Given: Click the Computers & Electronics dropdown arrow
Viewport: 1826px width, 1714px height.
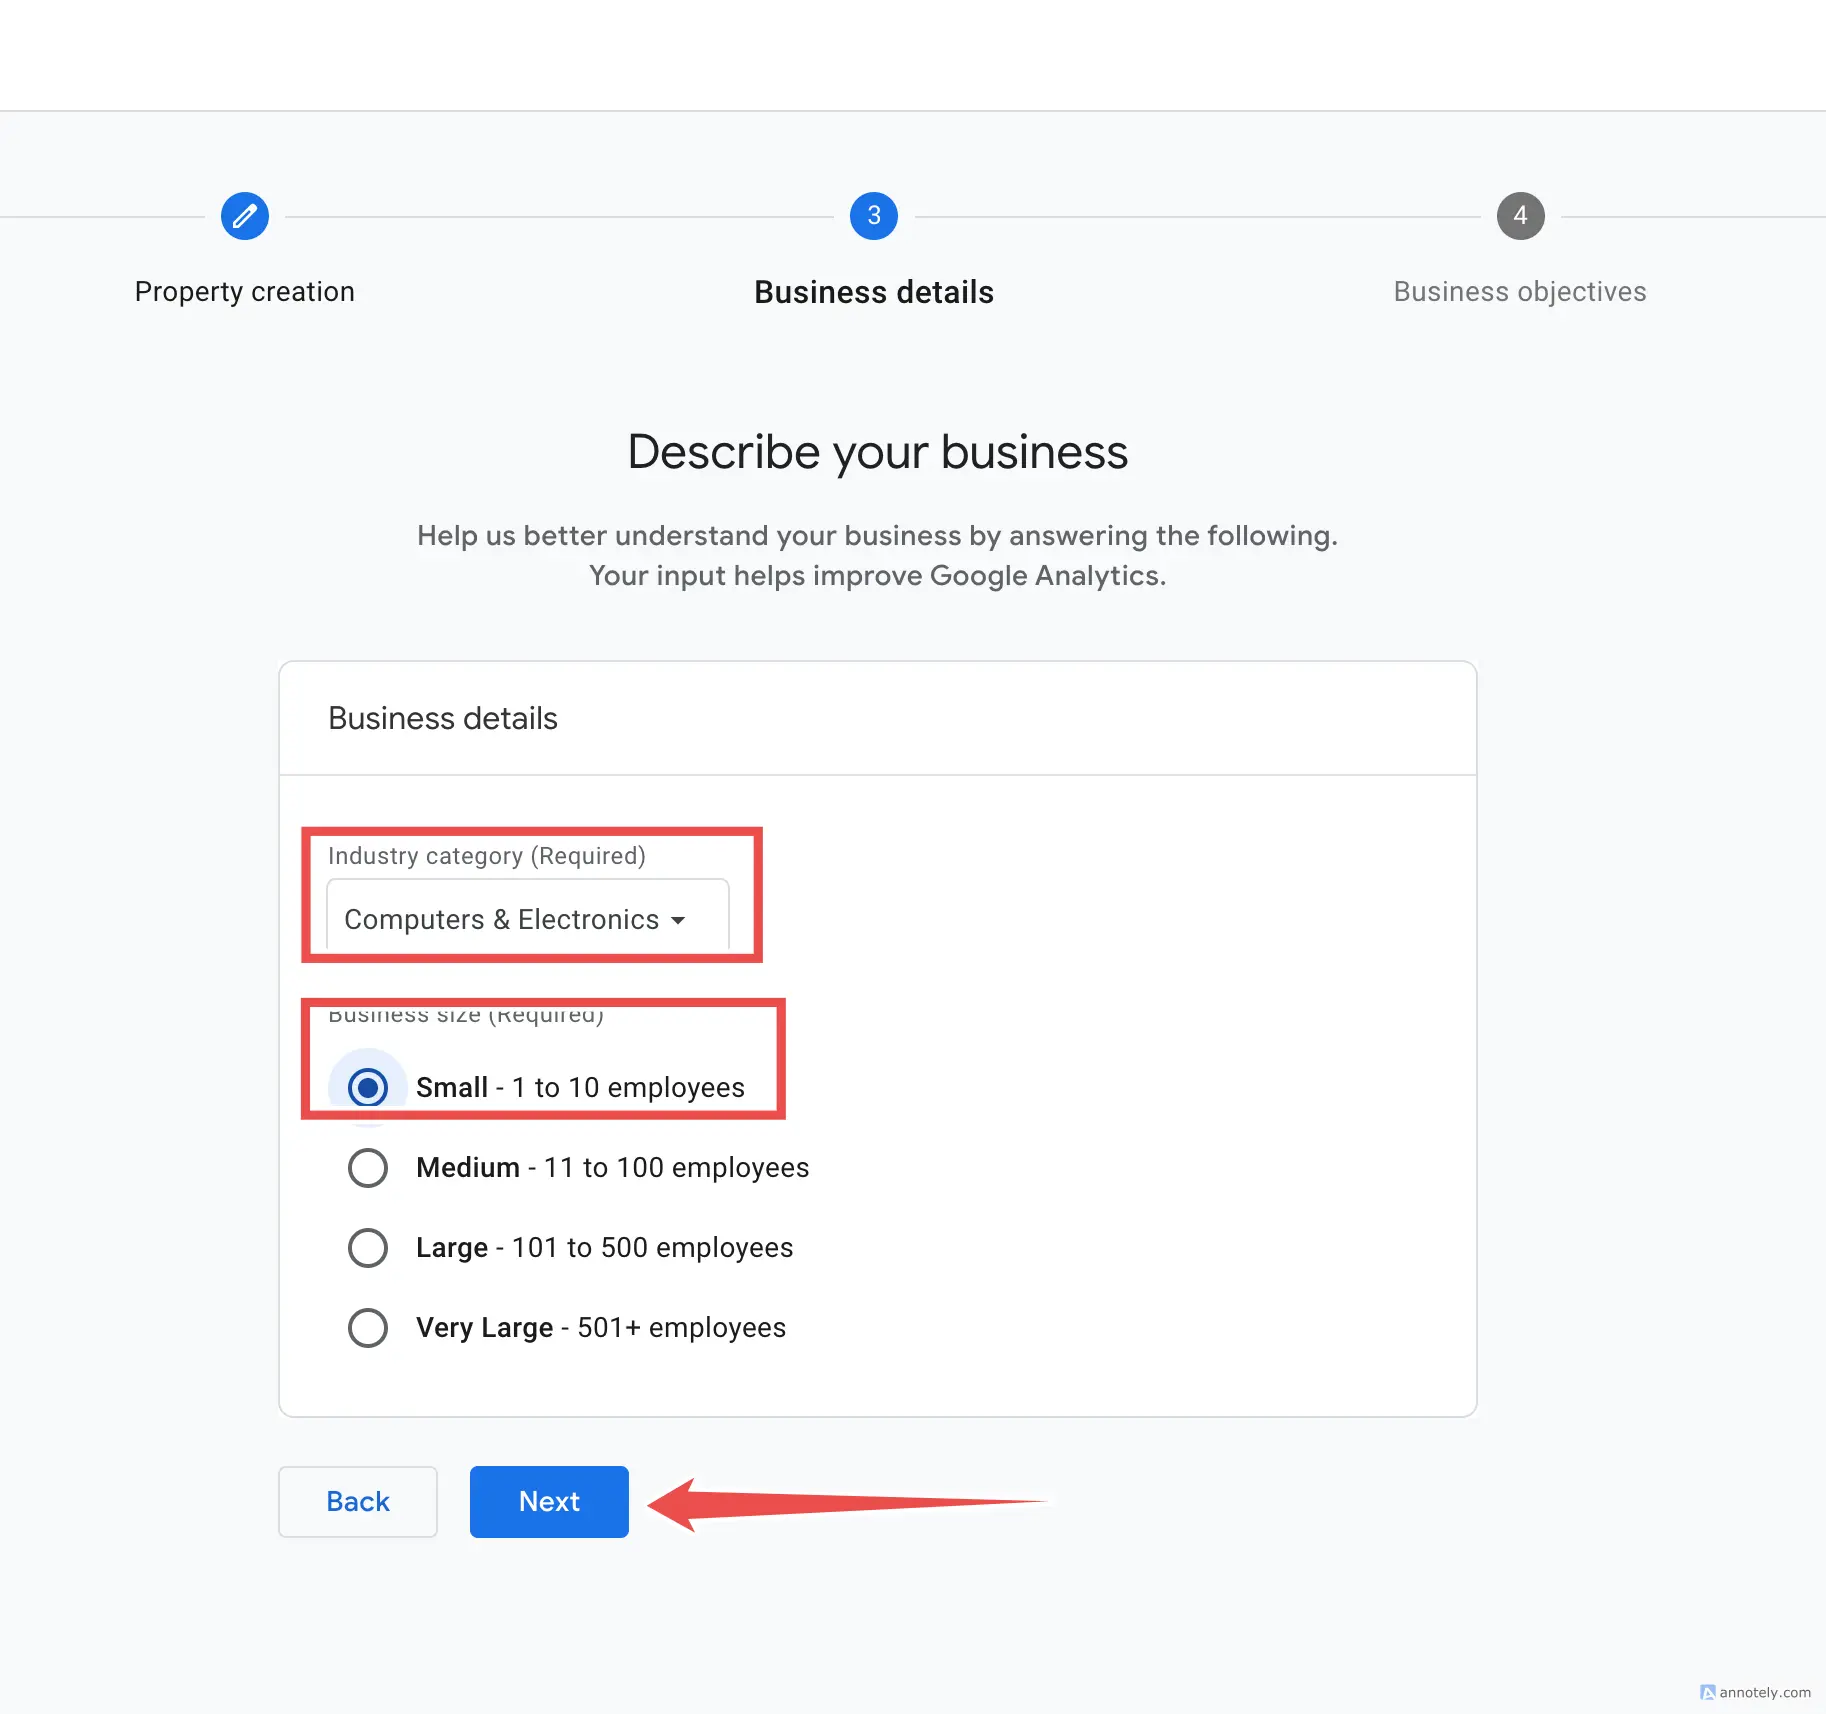Looking at the screenshot, I should coord(679,920).
